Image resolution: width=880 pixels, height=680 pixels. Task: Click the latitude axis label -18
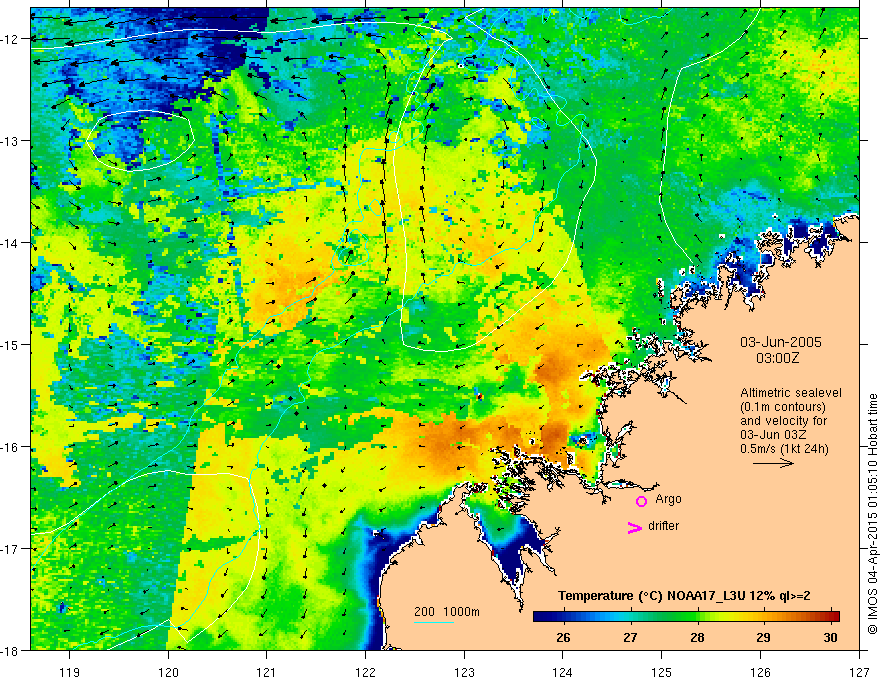[11, 650]
